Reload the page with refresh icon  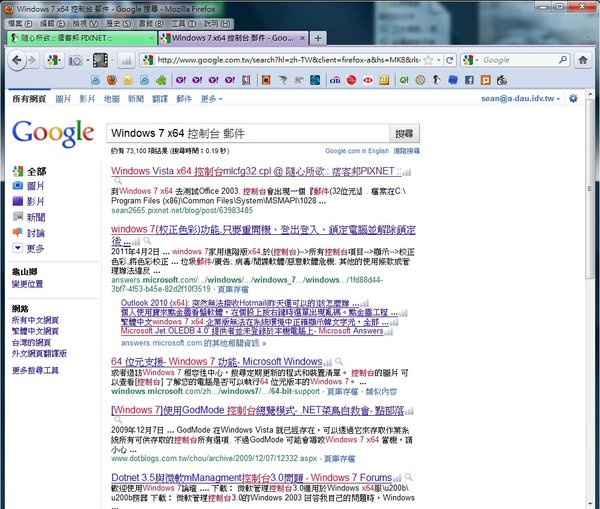pos(450,60)
